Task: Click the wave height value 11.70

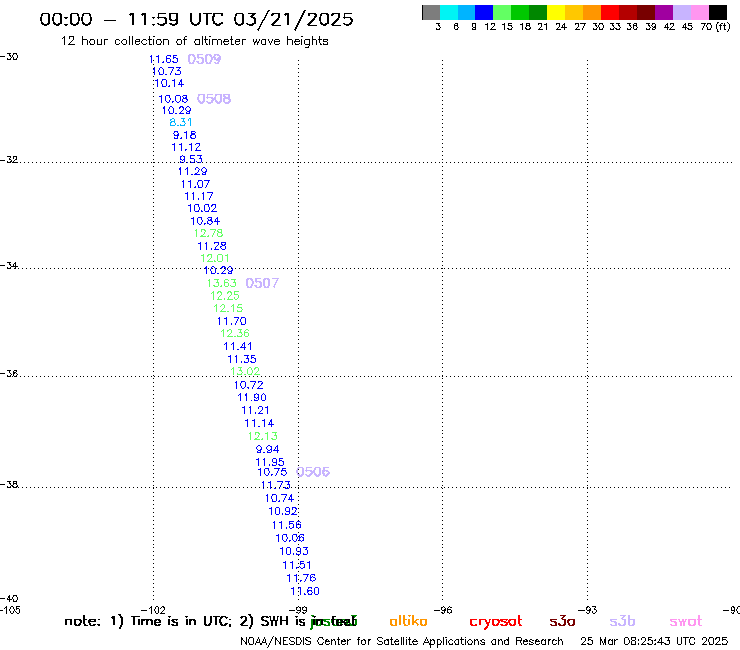Action: pyautogui.click(x=232, y=321)
